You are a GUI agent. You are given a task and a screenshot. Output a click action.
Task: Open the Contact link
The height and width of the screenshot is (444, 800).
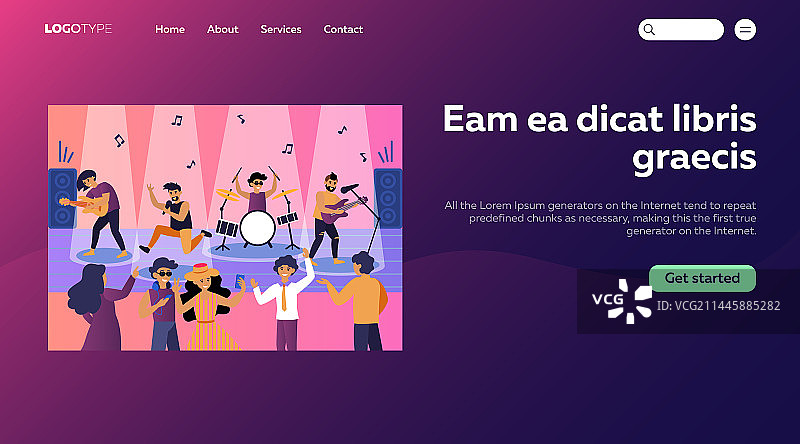tap(343, 30)
